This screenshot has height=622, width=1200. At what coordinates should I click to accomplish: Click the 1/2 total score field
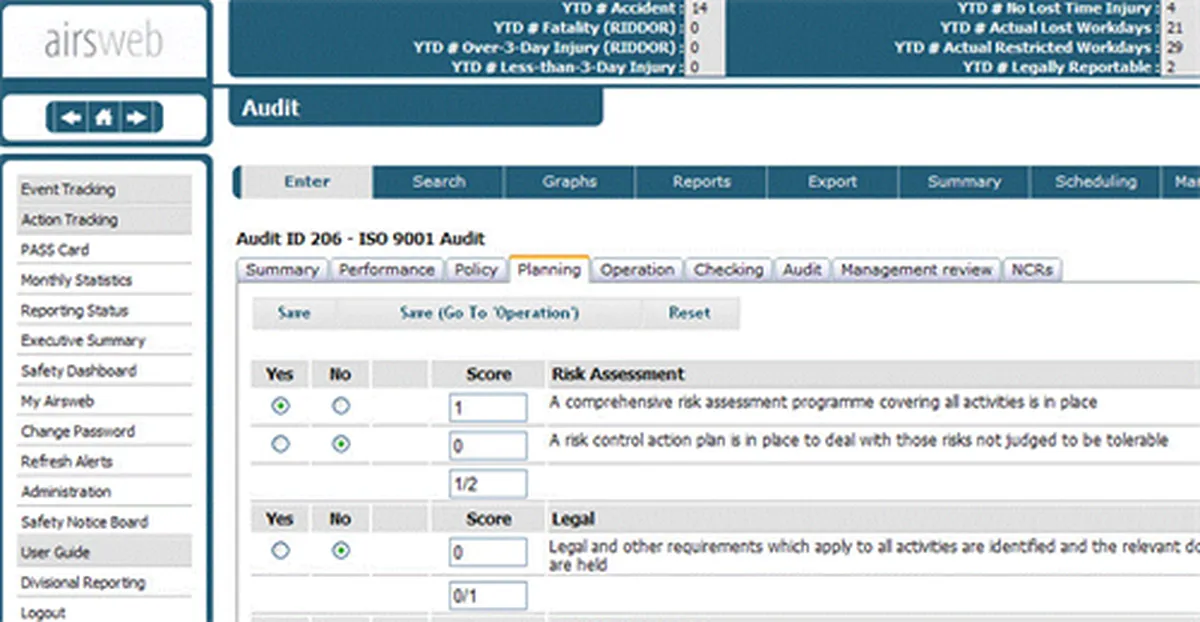point(488,484)
